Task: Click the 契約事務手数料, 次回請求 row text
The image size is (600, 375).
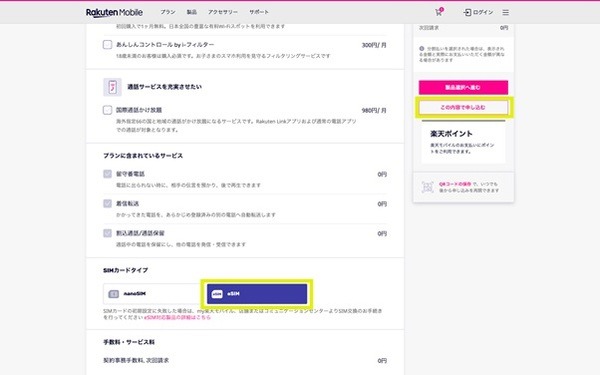Action: click(136, 360)
